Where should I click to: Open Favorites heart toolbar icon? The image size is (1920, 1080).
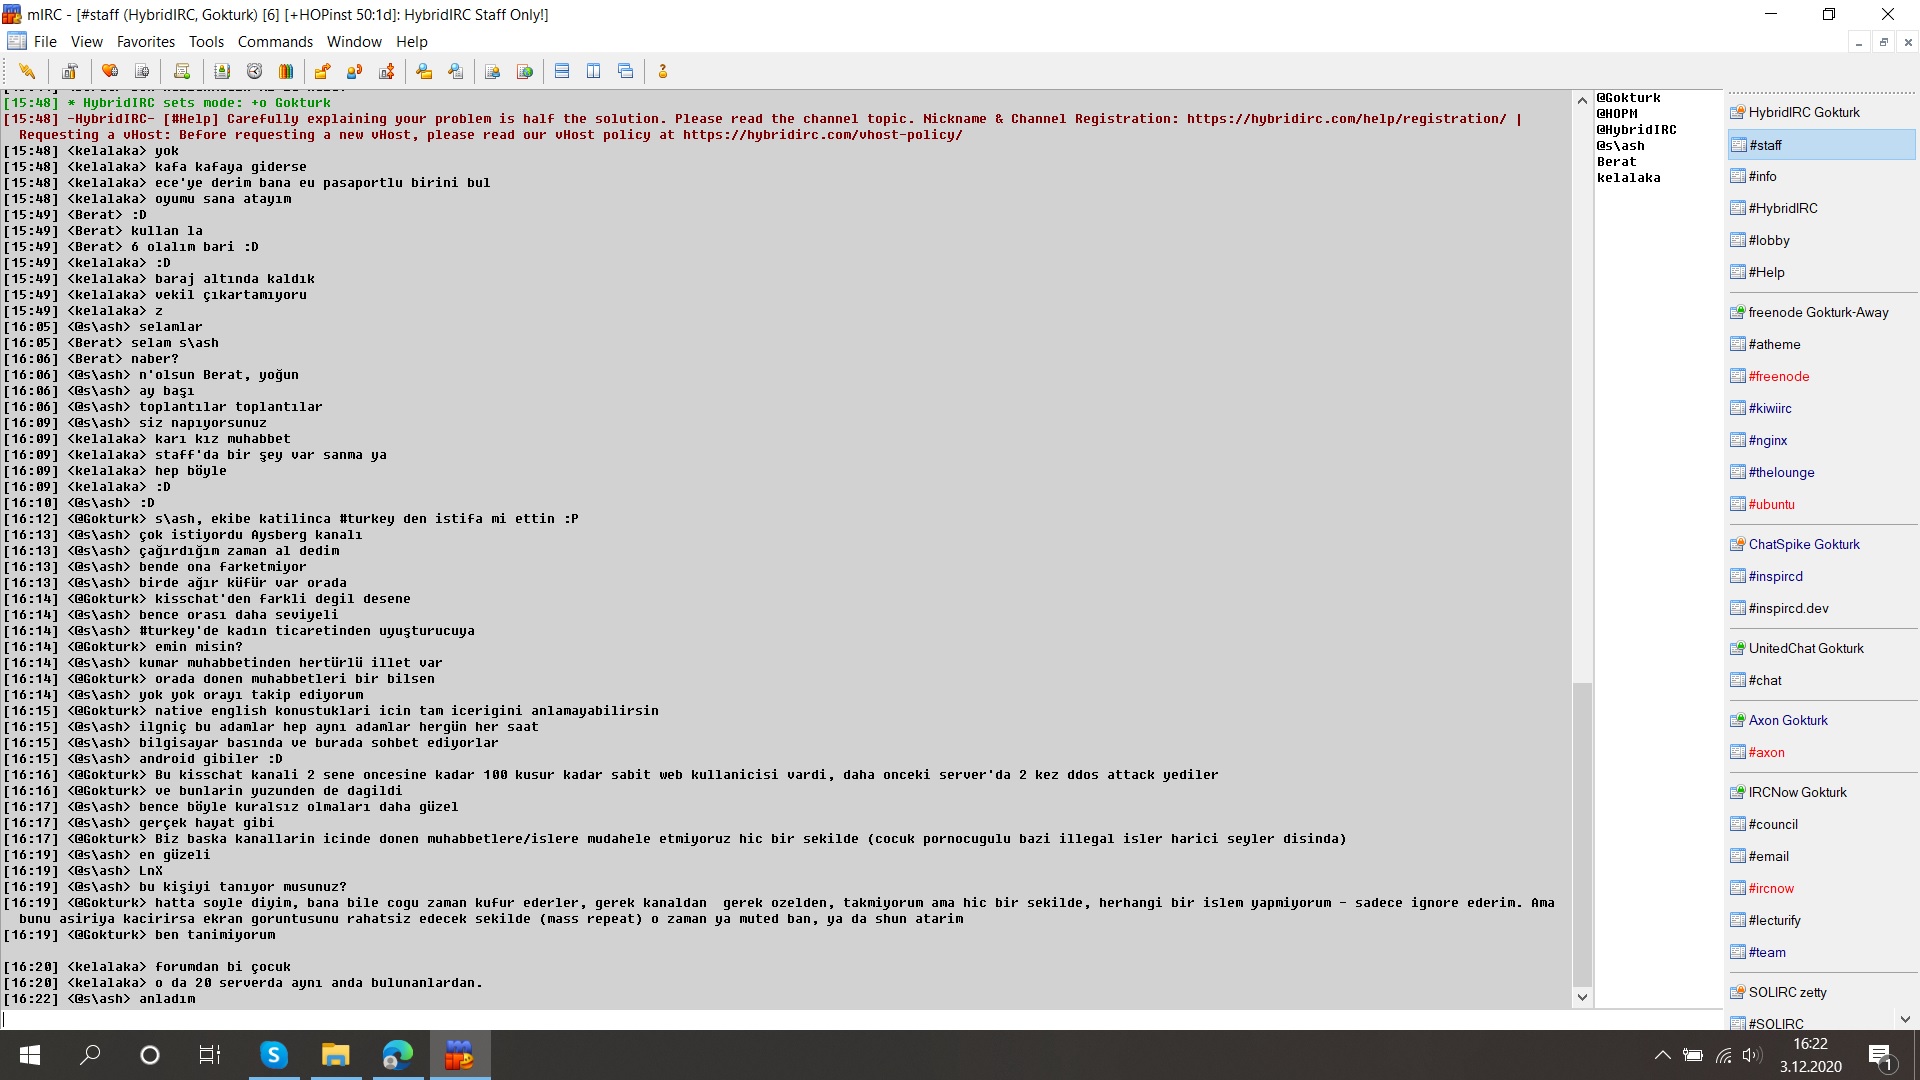tap(110, 71)
